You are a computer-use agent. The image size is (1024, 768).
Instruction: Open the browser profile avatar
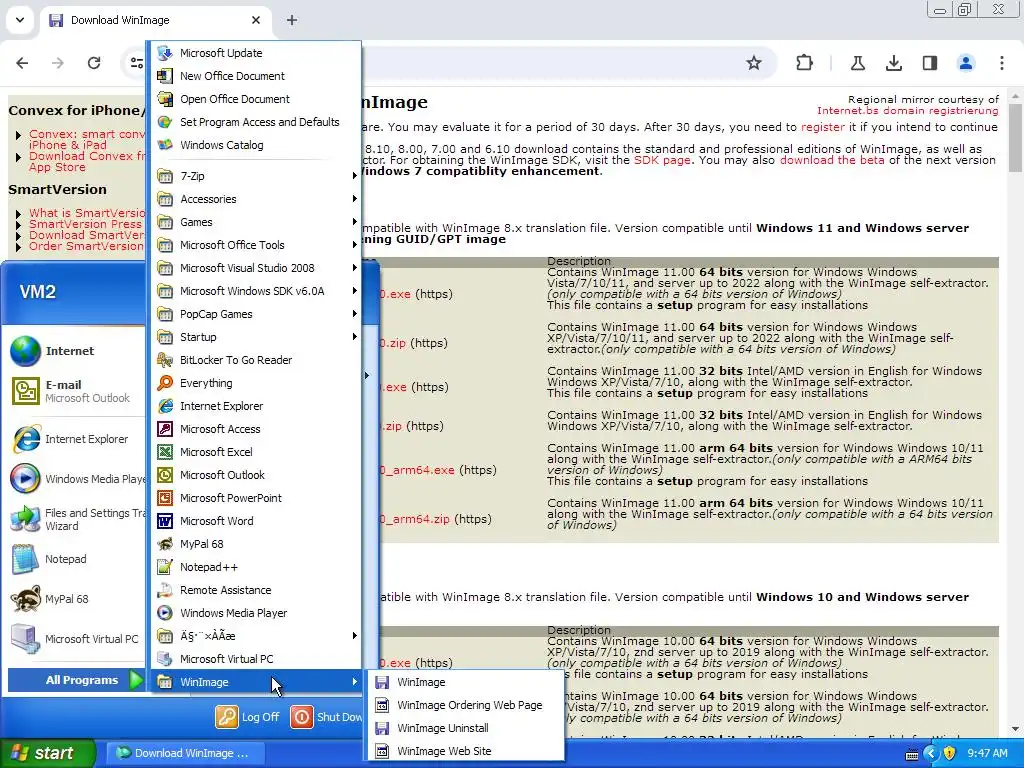coord(966,63)
